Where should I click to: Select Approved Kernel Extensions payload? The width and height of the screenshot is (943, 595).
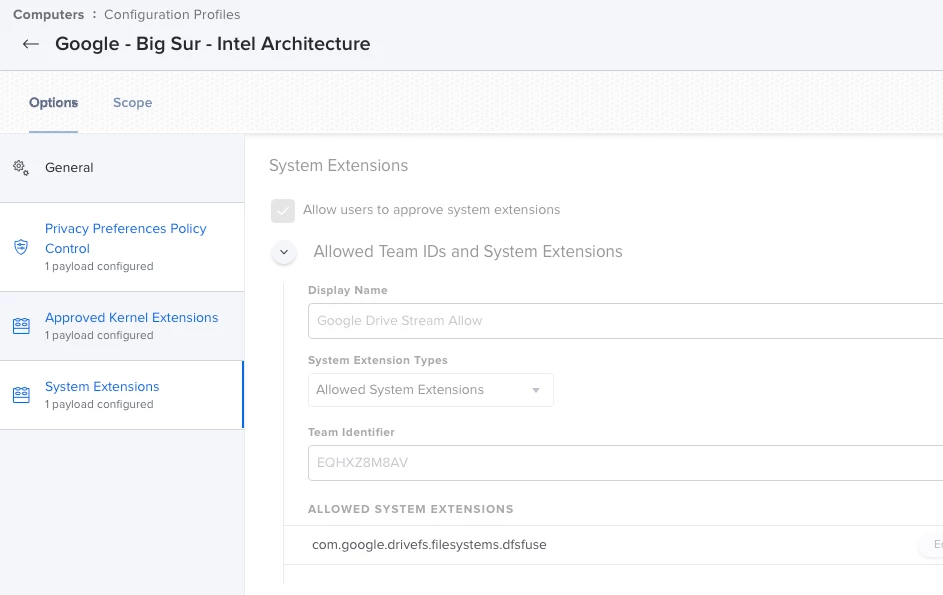pyautogui.click(x=131, y=318)
